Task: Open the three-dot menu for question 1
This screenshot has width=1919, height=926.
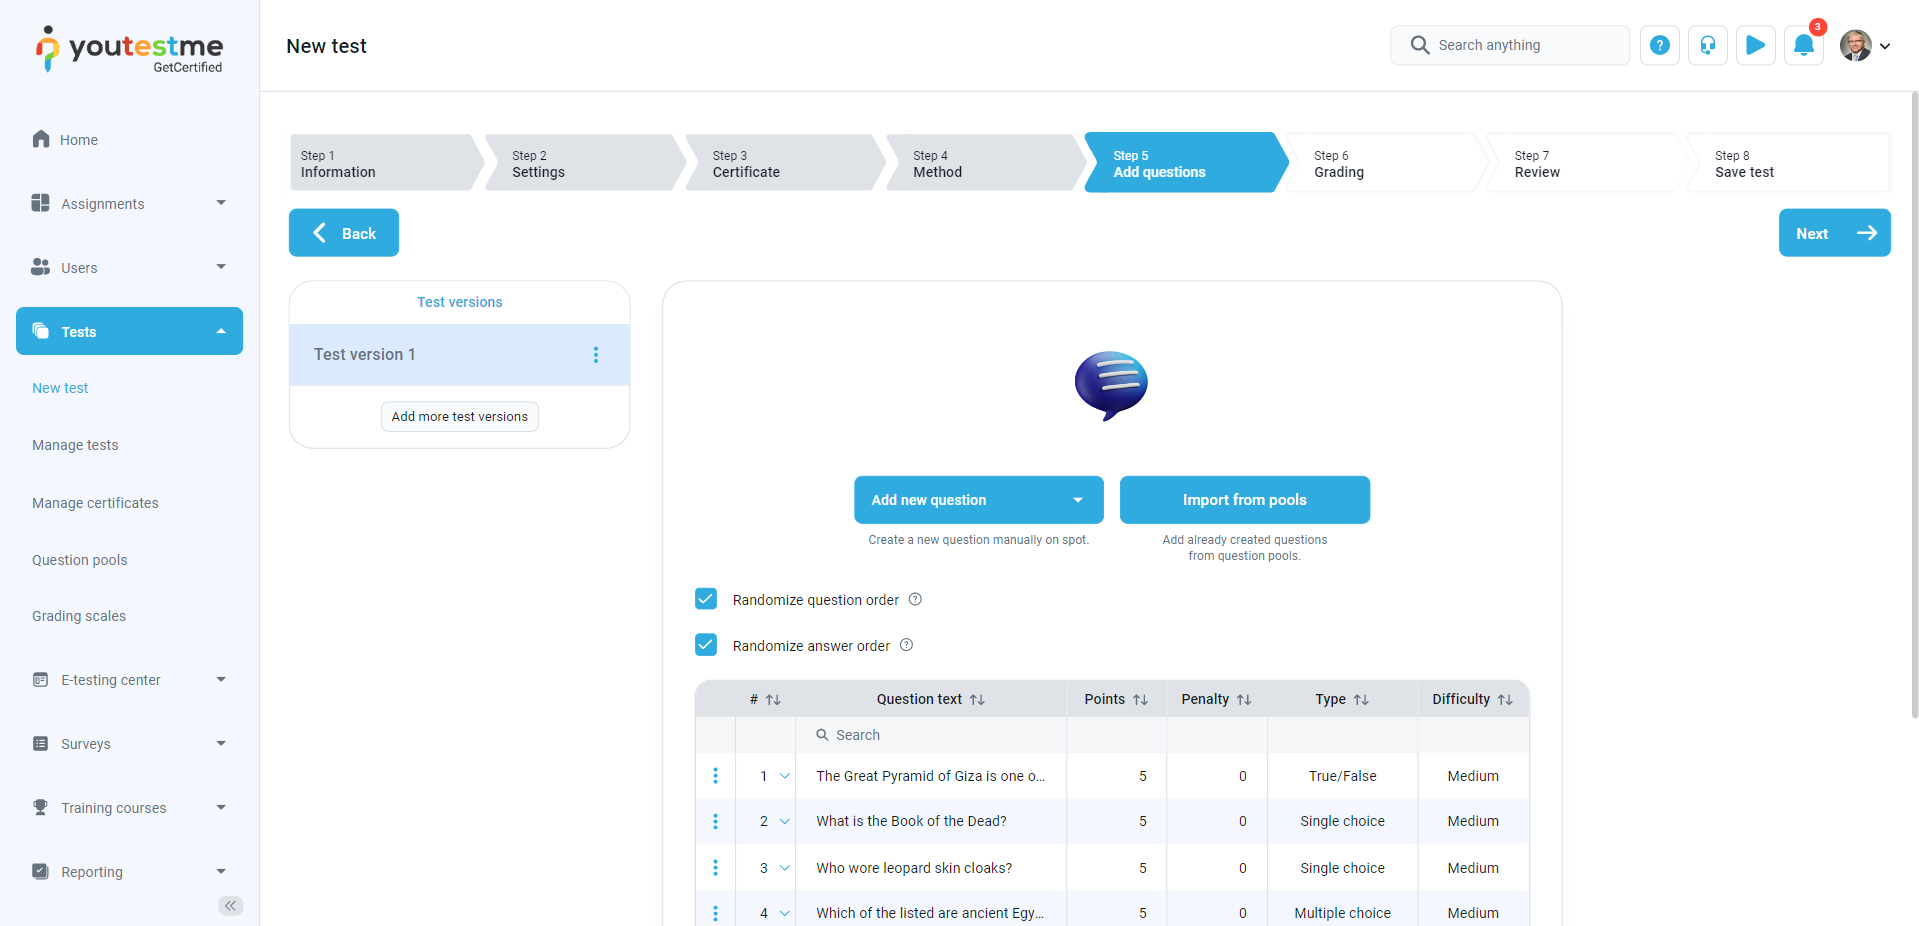Action: pos(715,776)
